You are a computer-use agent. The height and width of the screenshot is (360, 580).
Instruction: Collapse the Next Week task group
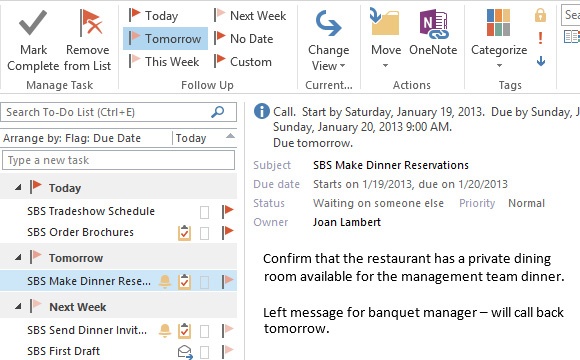point(18,306)
